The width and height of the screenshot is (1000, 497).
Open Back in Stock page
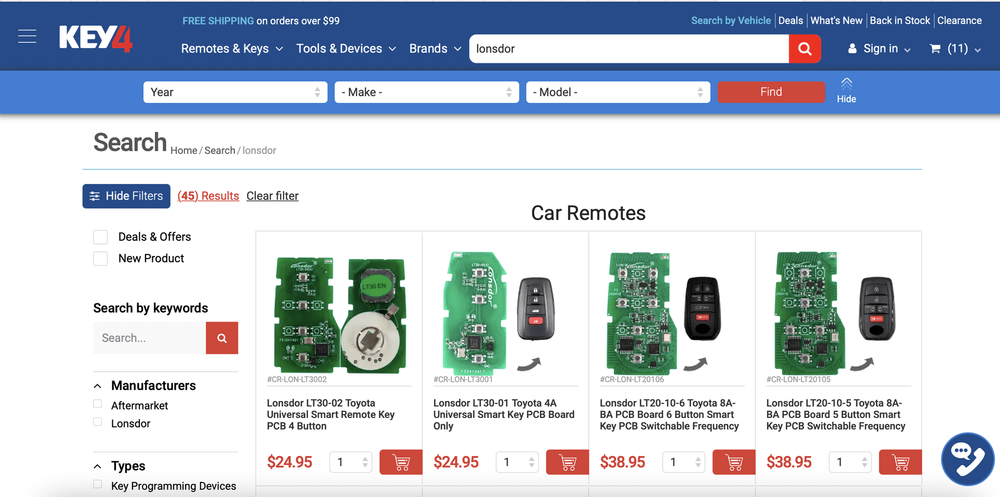[x=900, y=20]
